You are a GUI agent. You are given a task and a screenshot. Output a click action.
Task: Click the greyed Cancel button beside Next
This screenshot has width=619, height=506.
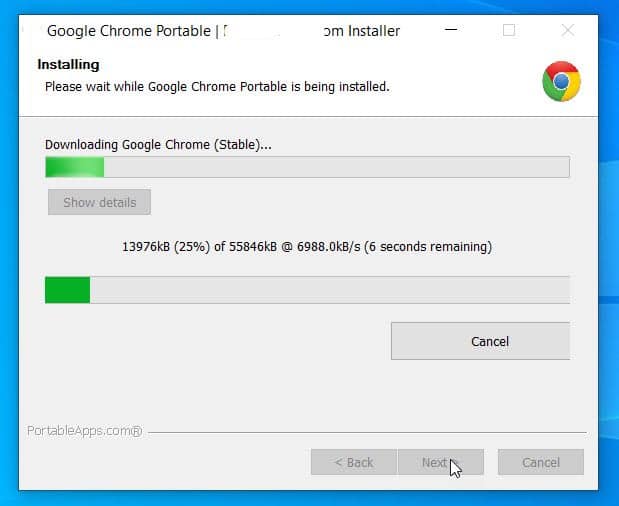pos(541,462)
